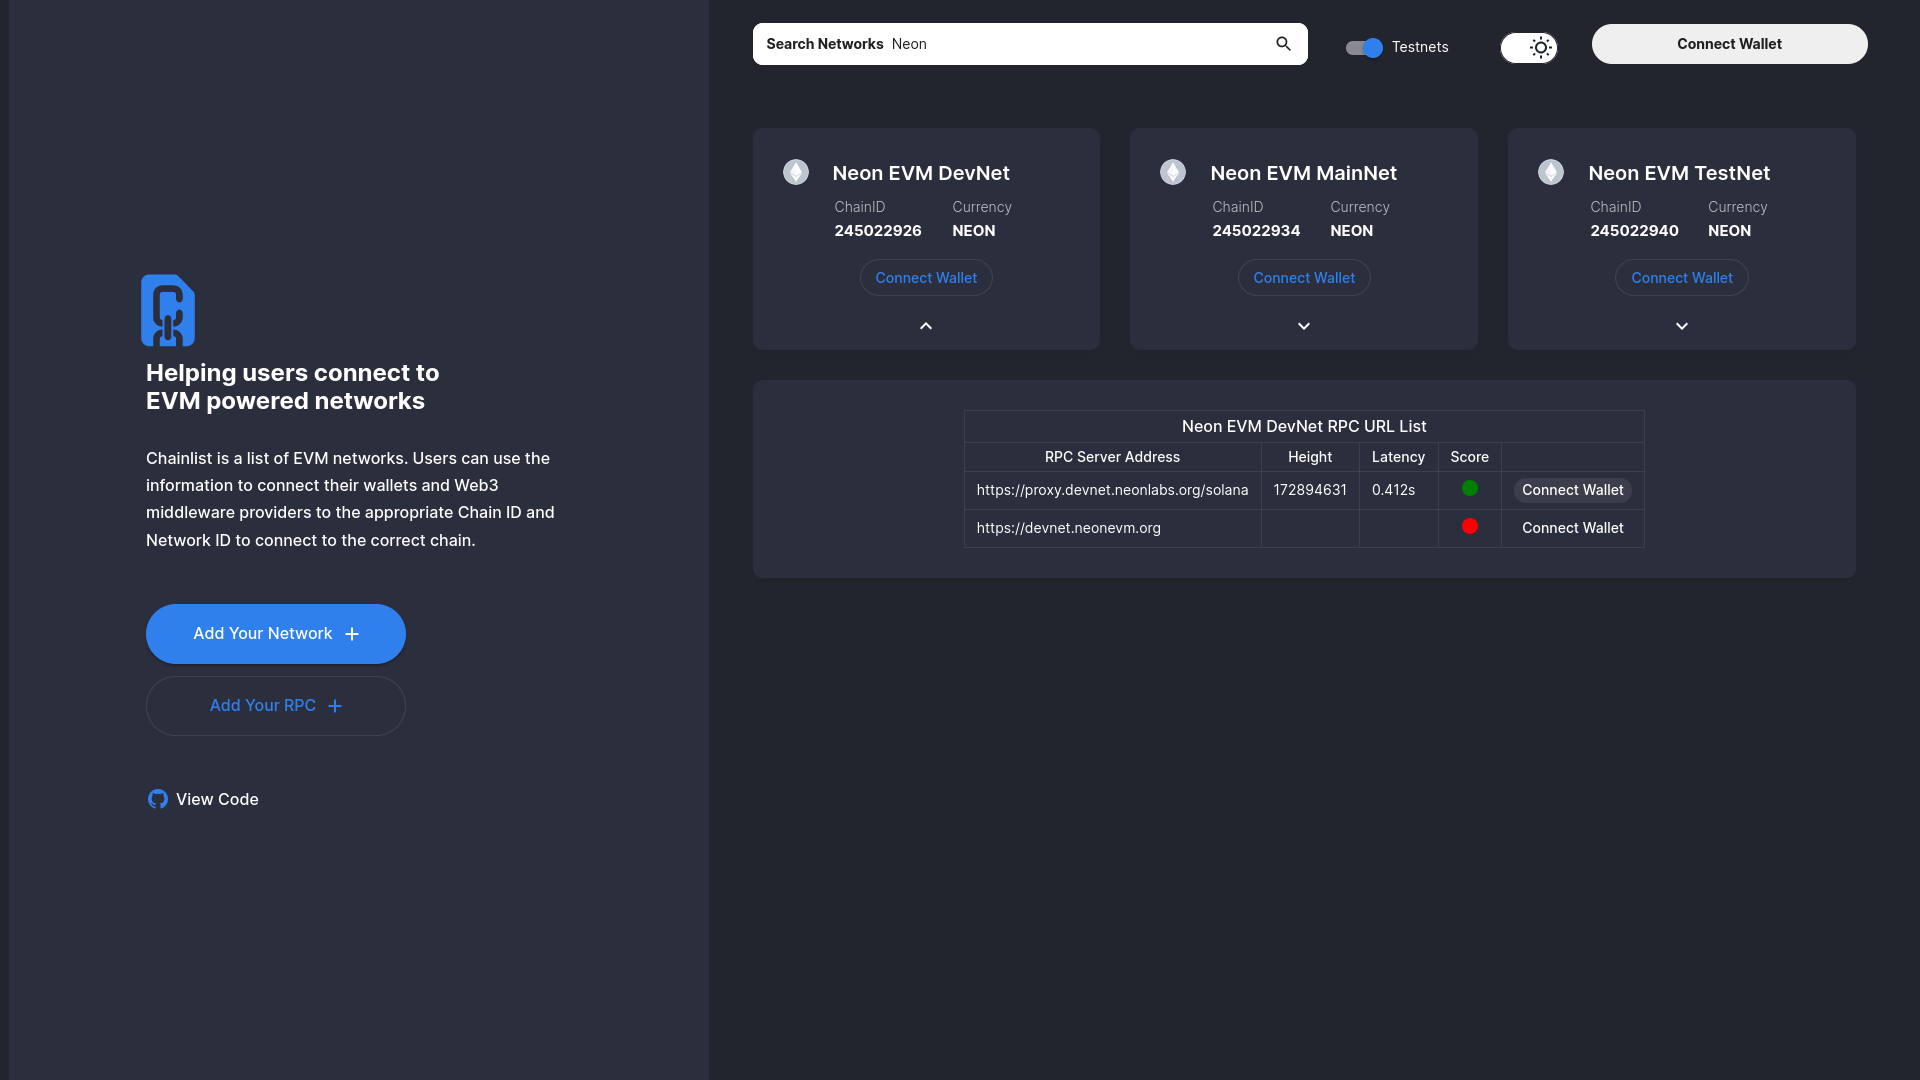Click the red score indicator dot
The image size is (1920, 1080).
tap(1469, 526)
